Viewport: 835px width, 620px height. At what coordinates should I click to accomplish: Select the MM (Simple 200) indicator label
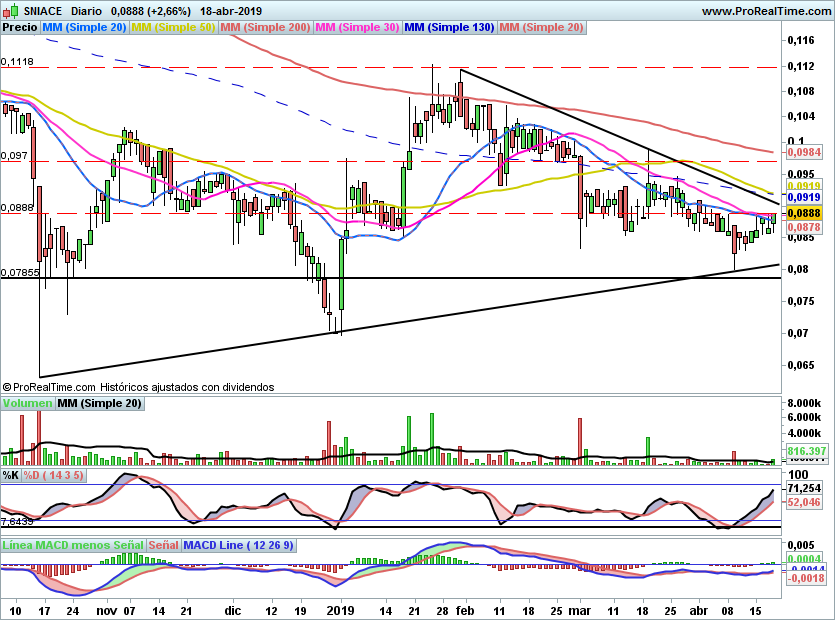click(x=265, y=28)
